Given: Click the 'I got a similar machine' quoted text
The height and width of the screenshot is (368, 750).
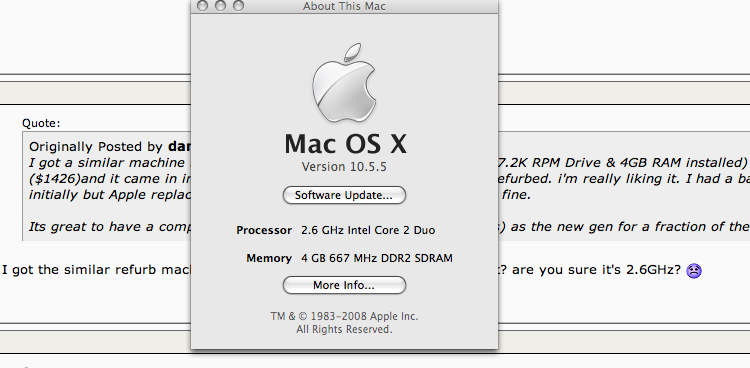Looking at the screenshot, I should click(x=107, y=163).
